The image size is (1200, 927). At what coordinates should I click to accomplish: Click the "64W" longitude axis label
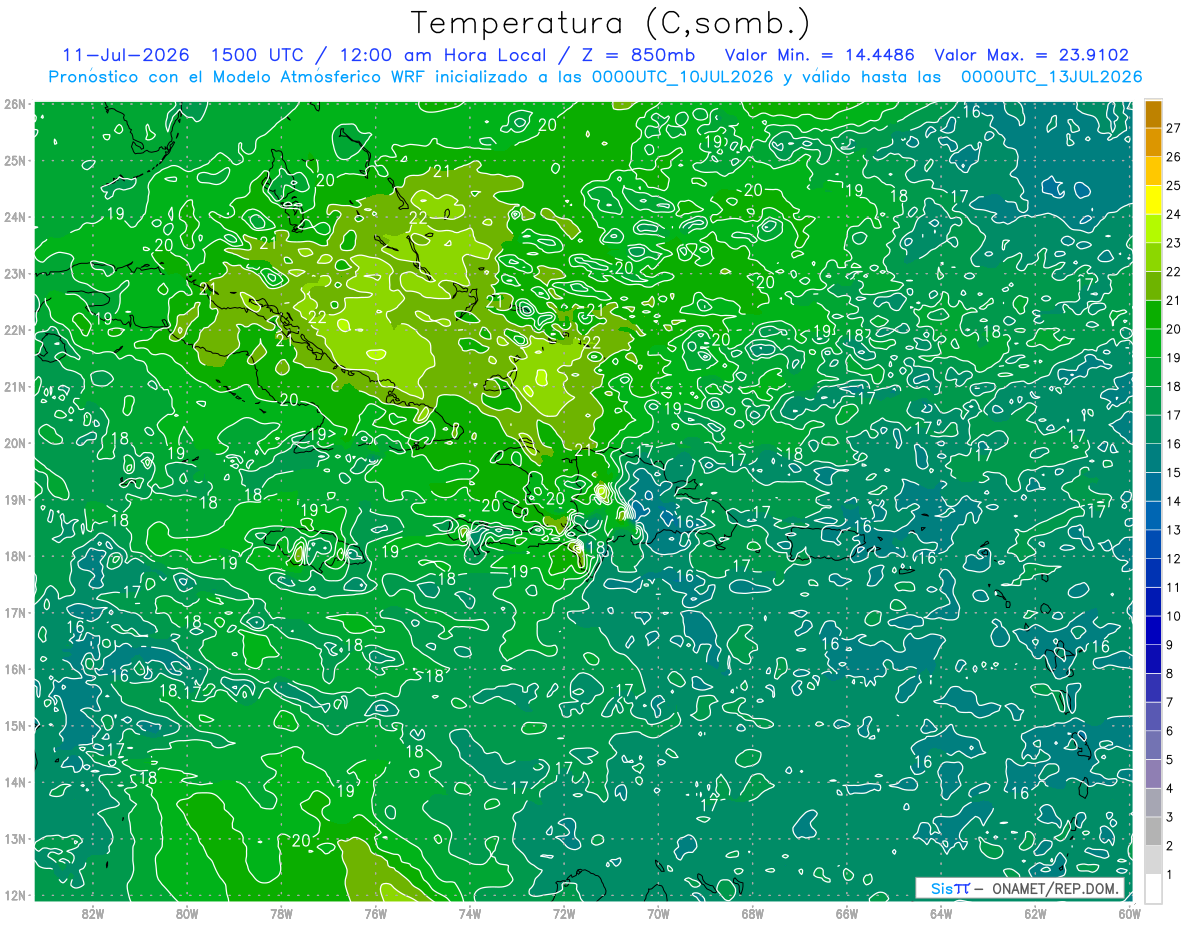941,912
